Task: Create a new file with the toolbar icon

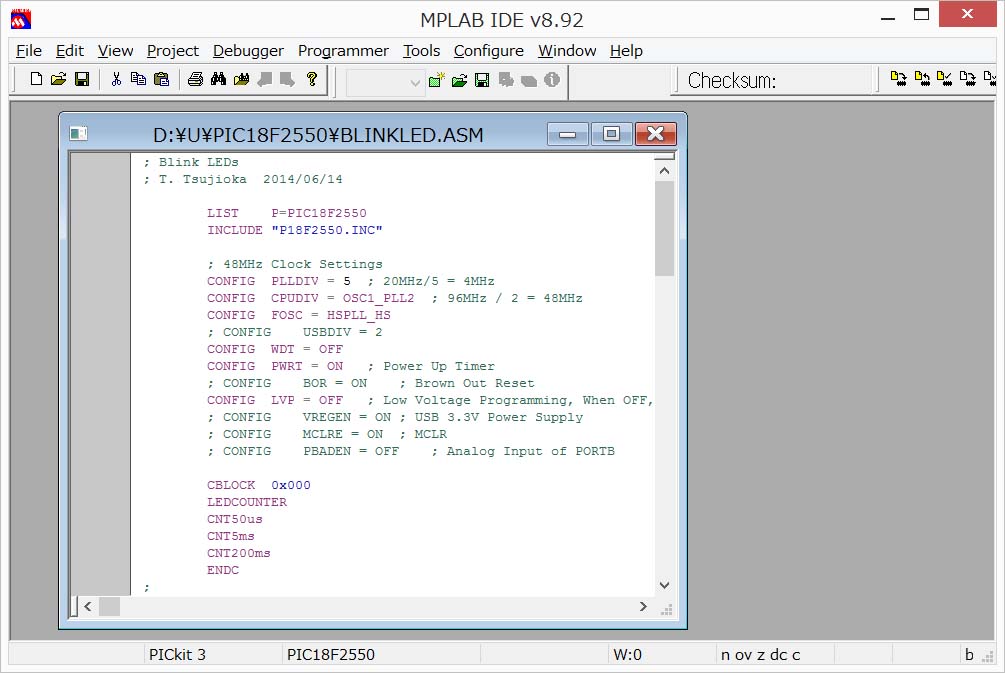Action: [x=37, y=79]
